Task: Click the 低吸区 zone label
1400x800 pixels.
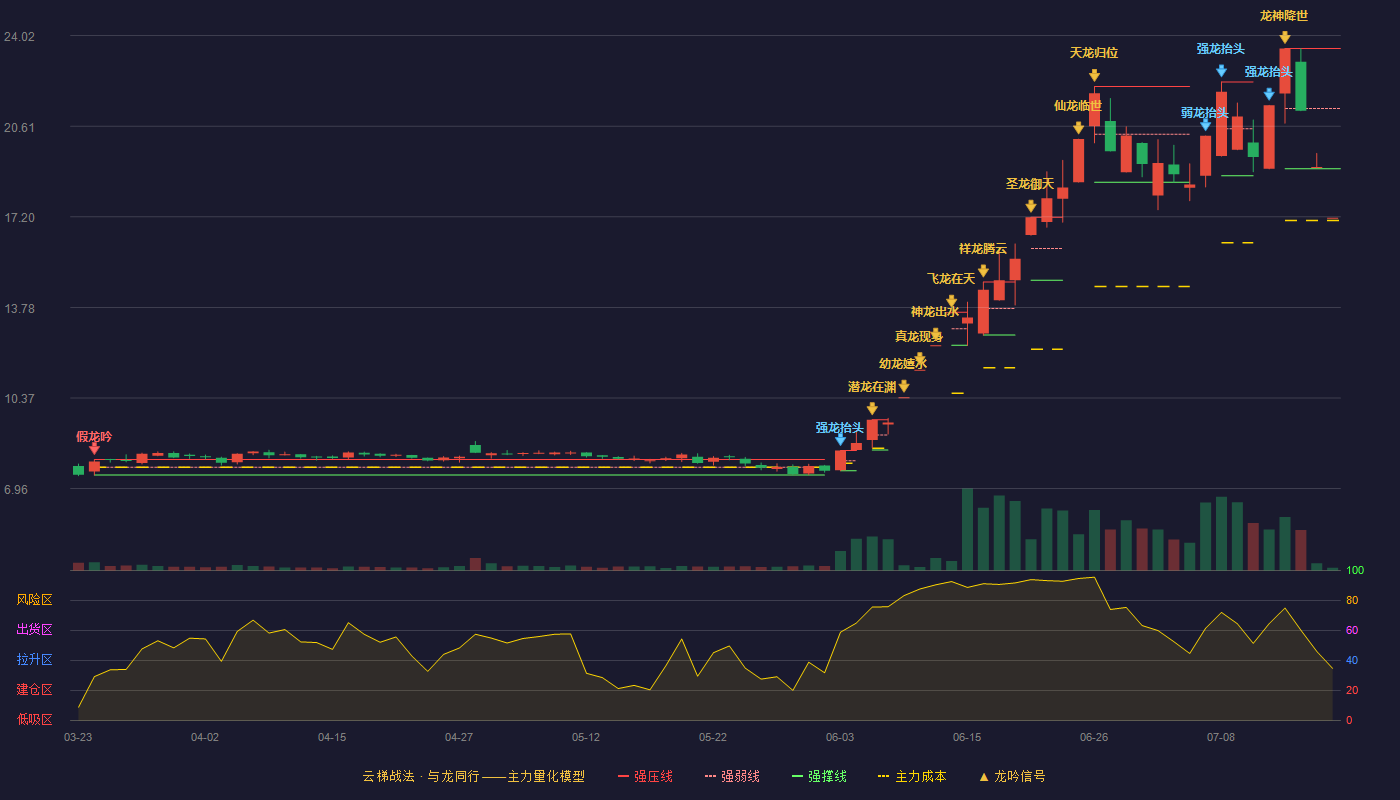Action: click(x=34, y=720)
